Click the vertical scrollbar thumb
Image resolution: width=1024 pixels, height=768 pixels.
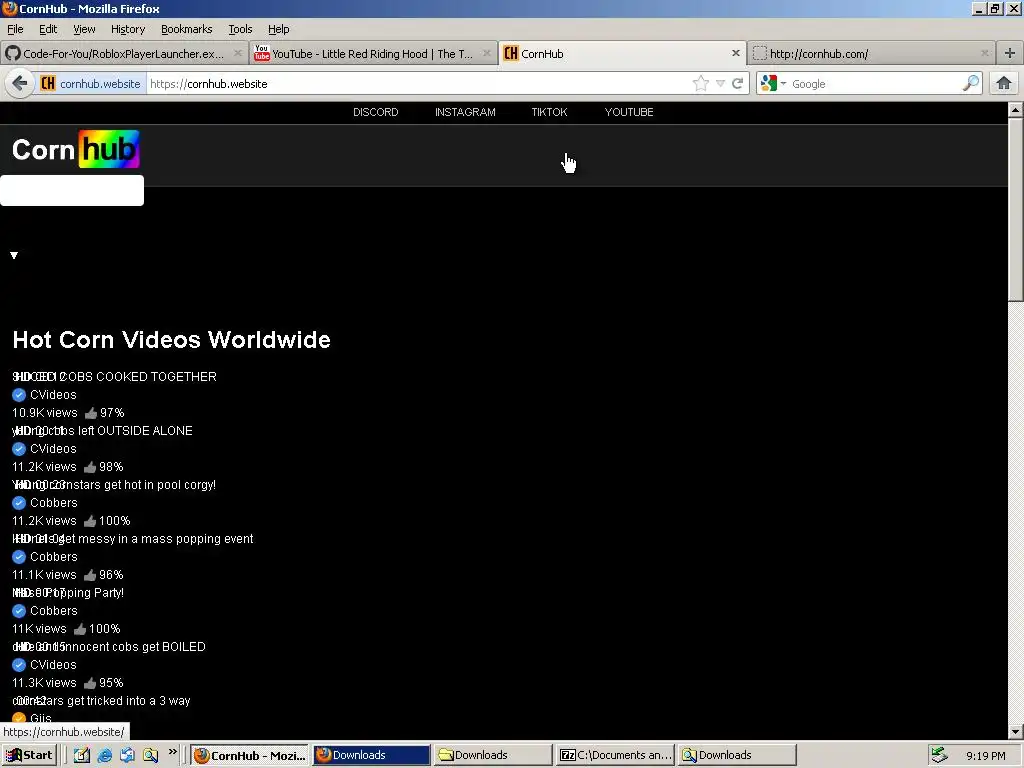(1016, 208)
